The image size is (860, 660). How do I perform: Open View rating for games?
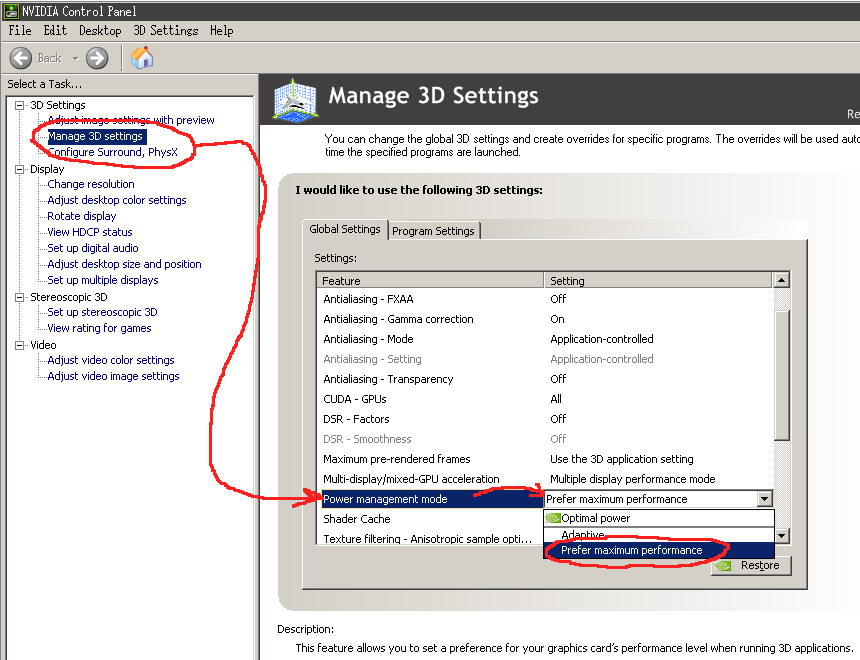pyautogui.click(x=99, y=328)
